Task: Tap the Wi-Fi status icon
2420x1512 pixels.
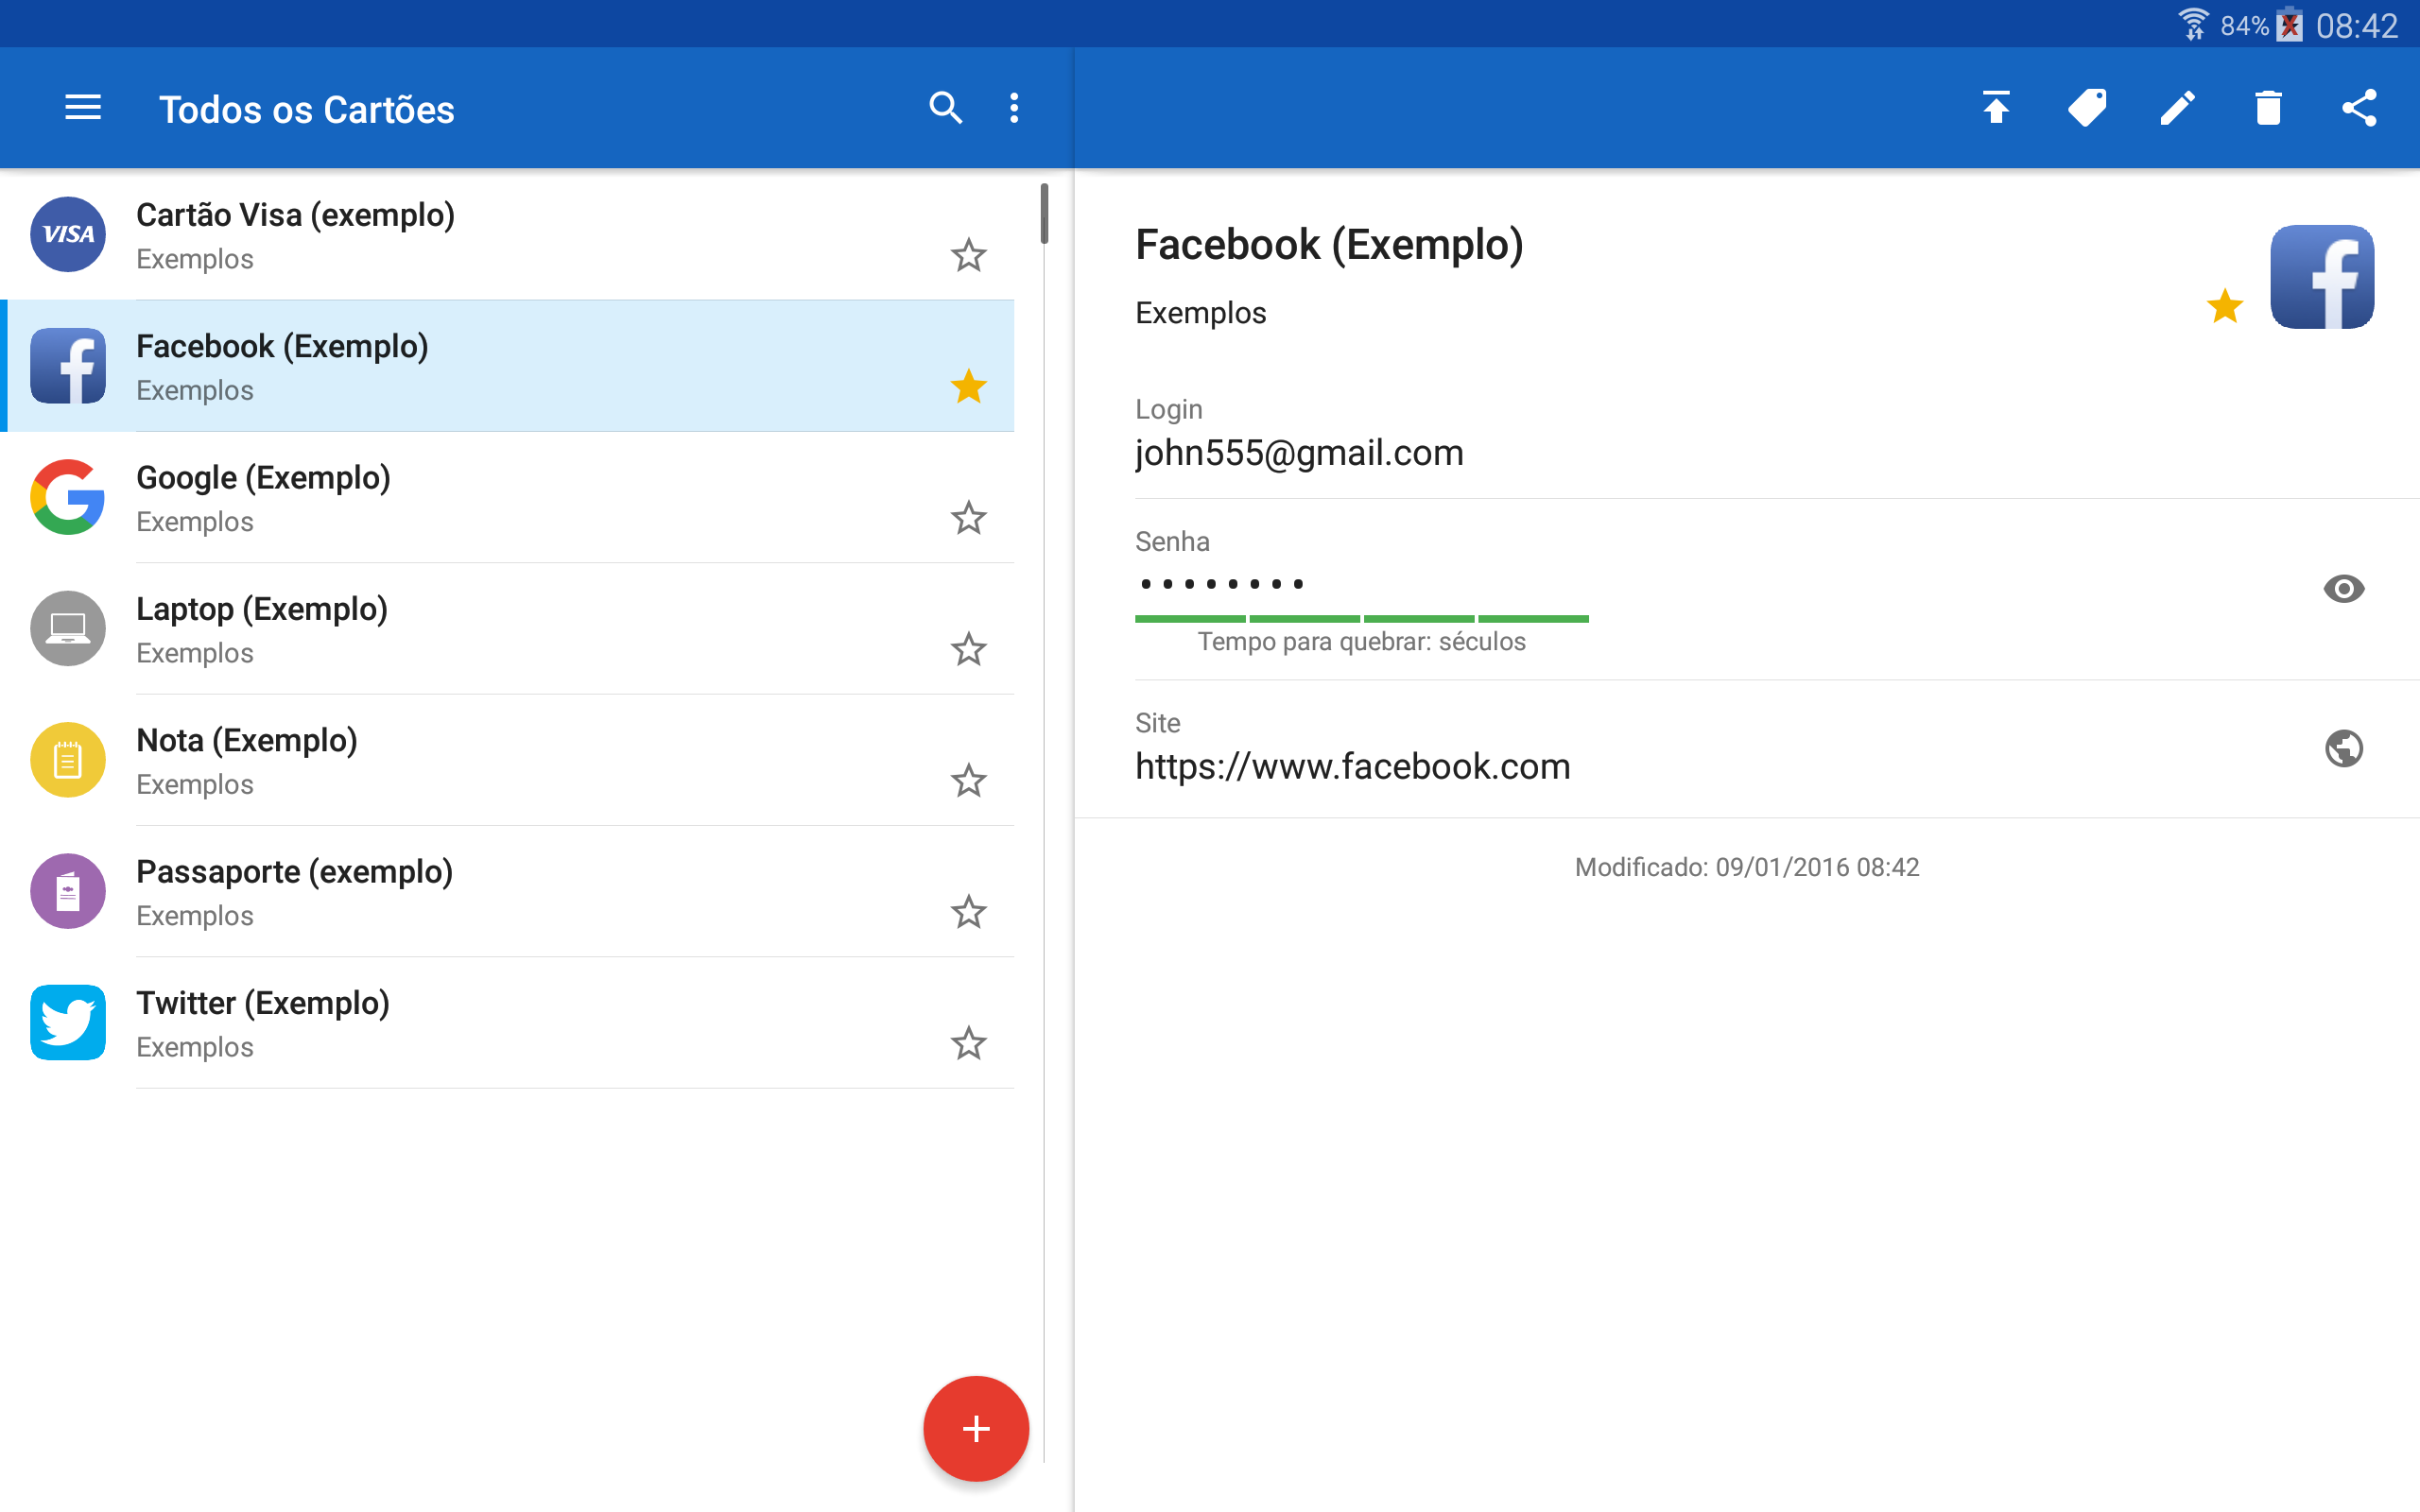Action: [x=2193, y=24]
